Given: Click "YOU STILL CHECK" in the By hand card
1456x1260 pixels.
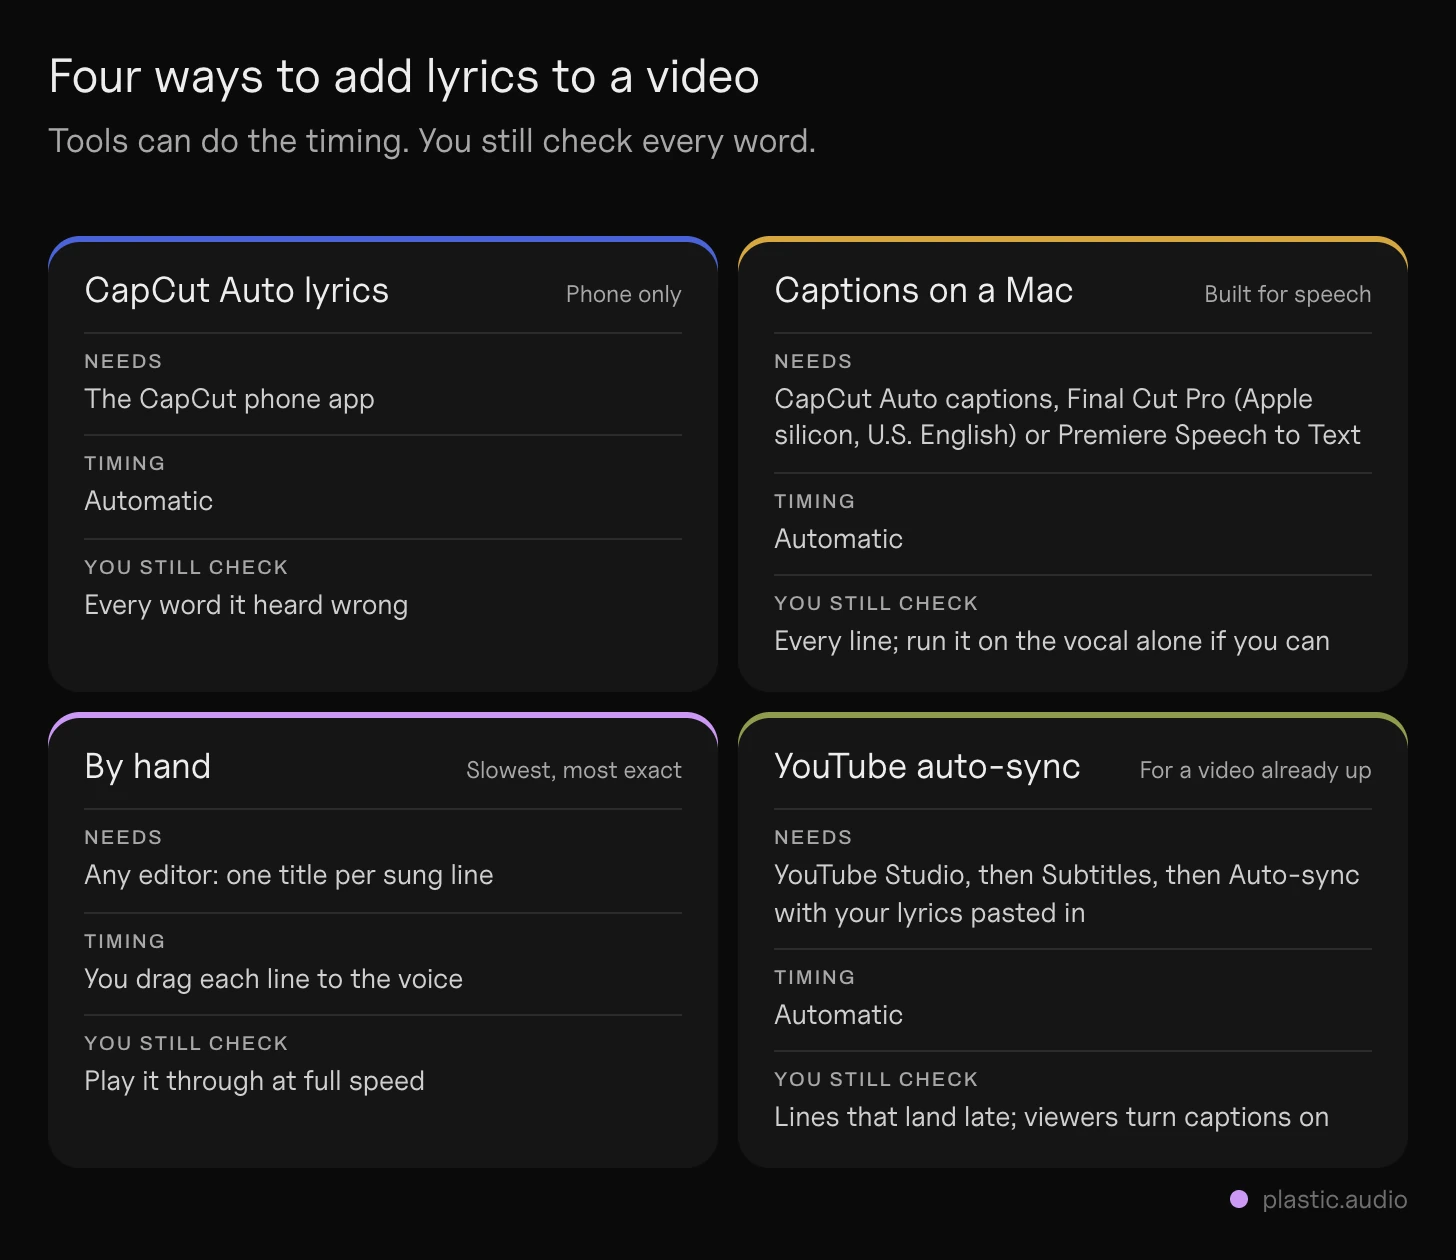Looking at the screenshot, I should (x=186, y=1043).
